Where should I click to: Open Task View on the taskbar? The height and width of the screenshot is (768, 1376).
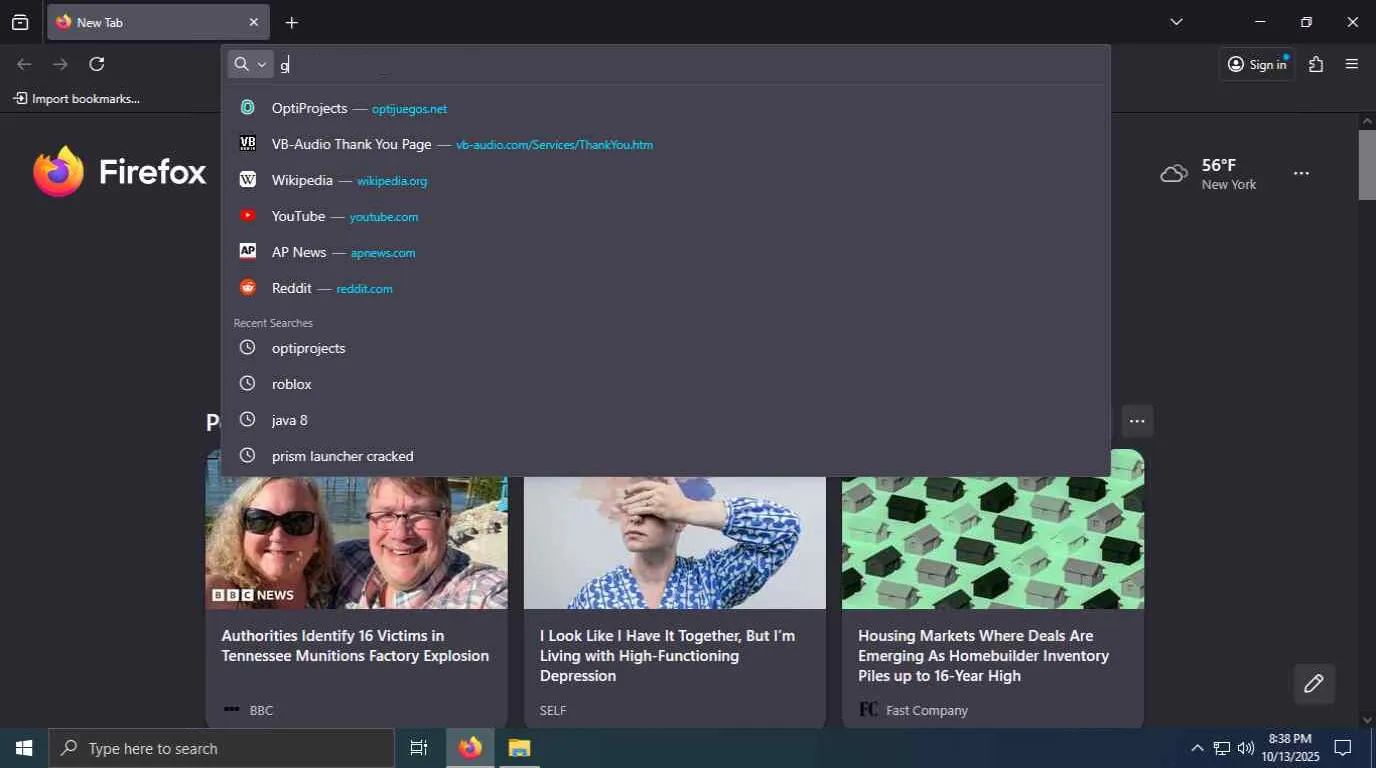[419, 748]
